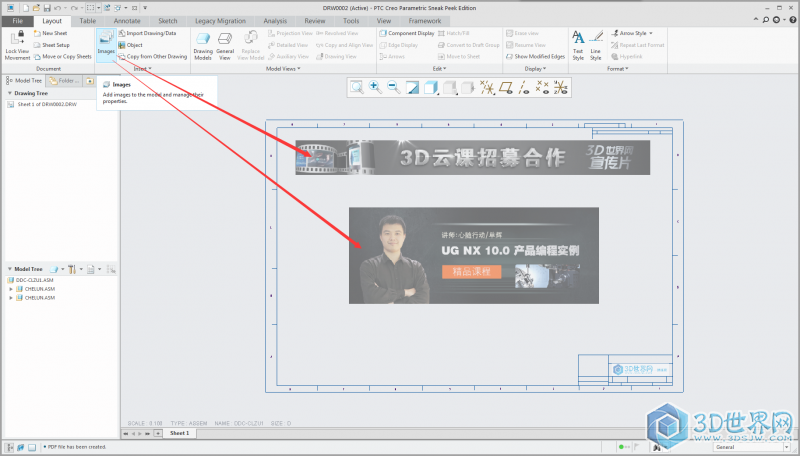The image size is (800, 456).
Task: Expand the Edit group
Action: 439,69
